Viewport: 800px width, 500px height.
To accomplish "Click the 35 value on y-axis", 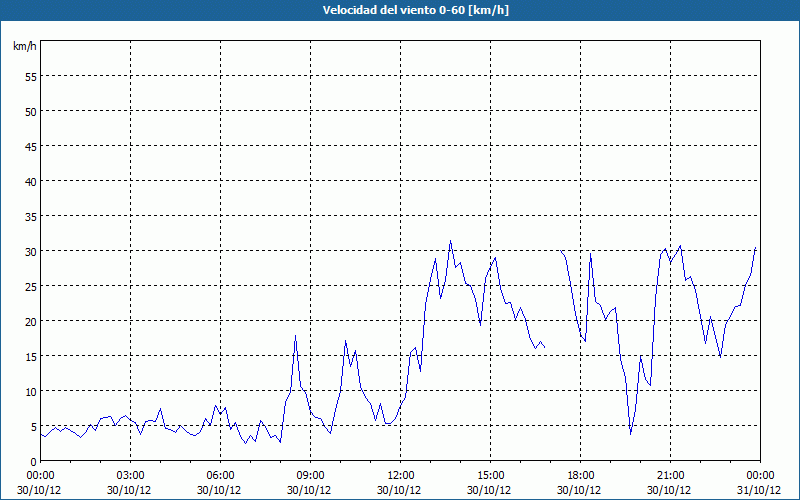I will coord(31,216).
